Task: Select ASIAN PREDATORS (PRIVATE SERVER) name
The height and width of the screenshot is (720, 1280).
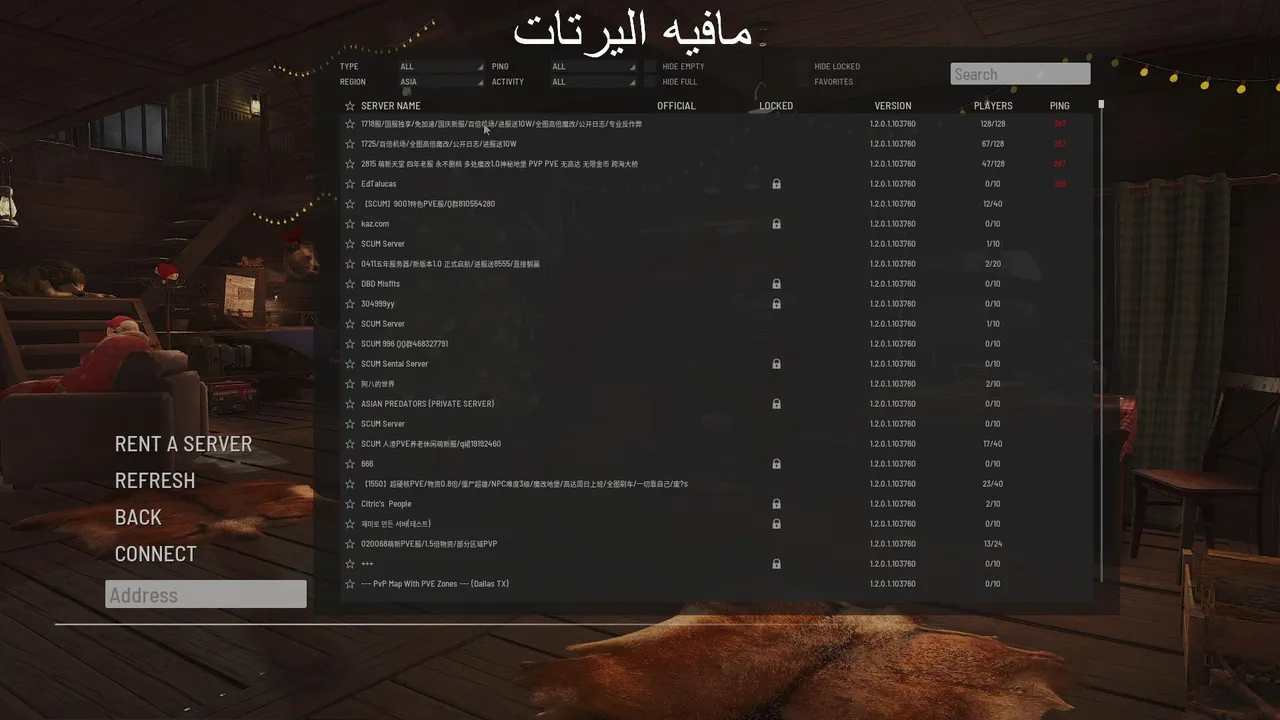Action: [x=428, y=404]
